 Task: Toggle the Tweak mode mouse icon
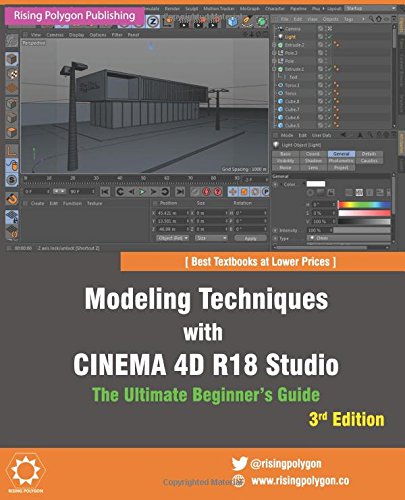(x=12, y=165)
